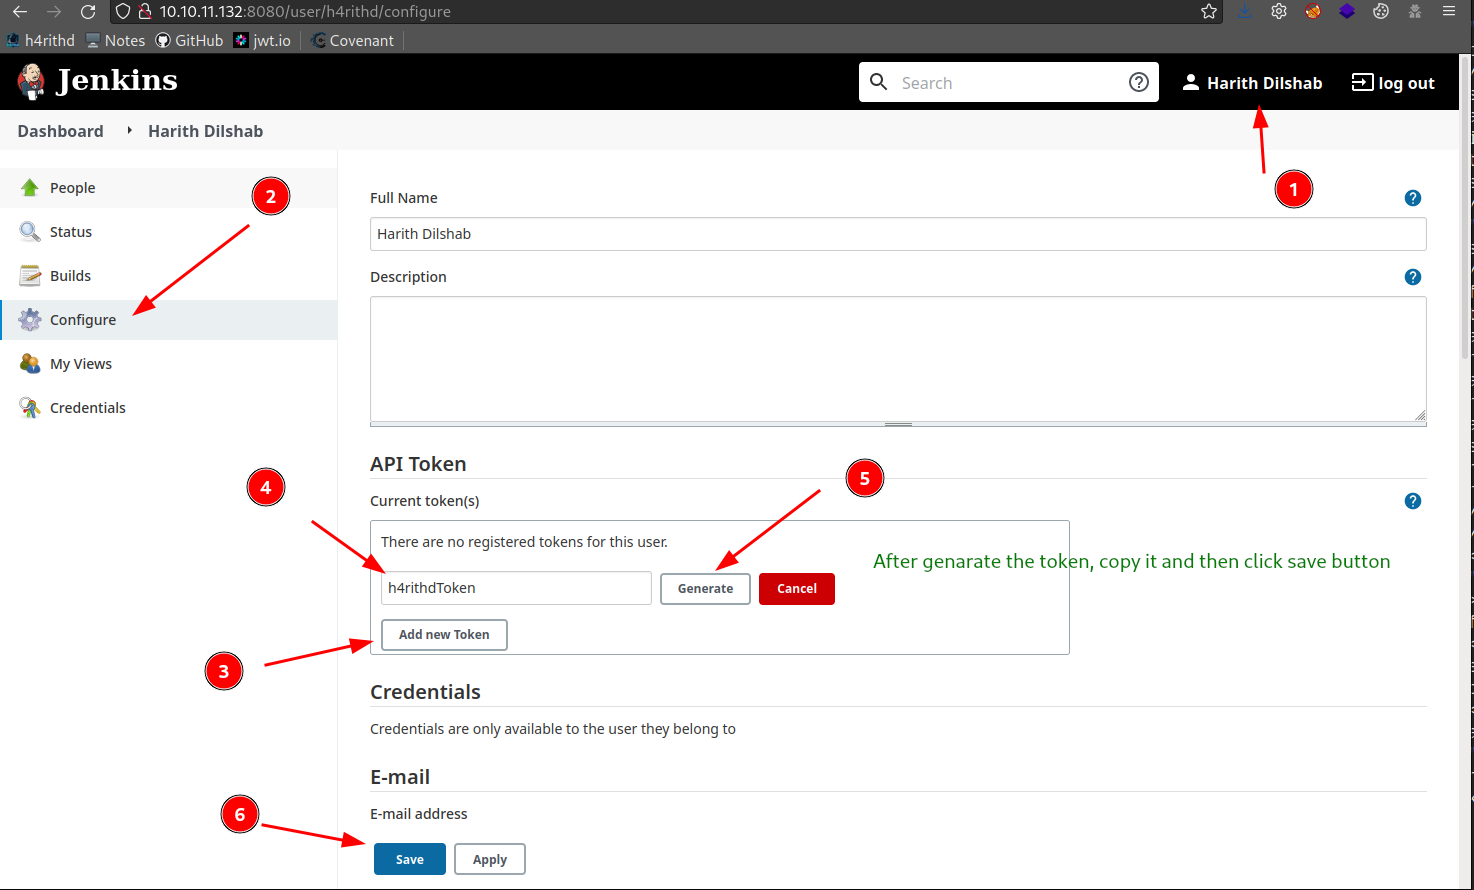The height and width of the screenshot is (890, 1474).
Task: Open the Notes bookmark
Action: (116, 41)
